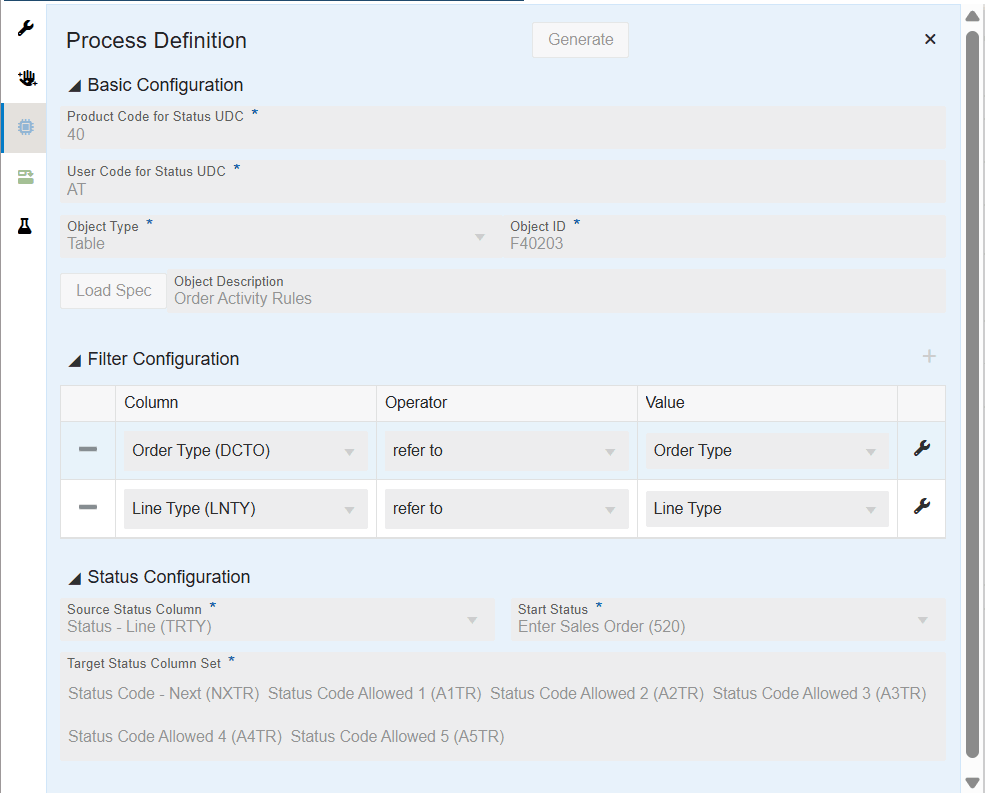Click the wrench icon for the Line Type row
985x793 pixels.
(922, 507)
